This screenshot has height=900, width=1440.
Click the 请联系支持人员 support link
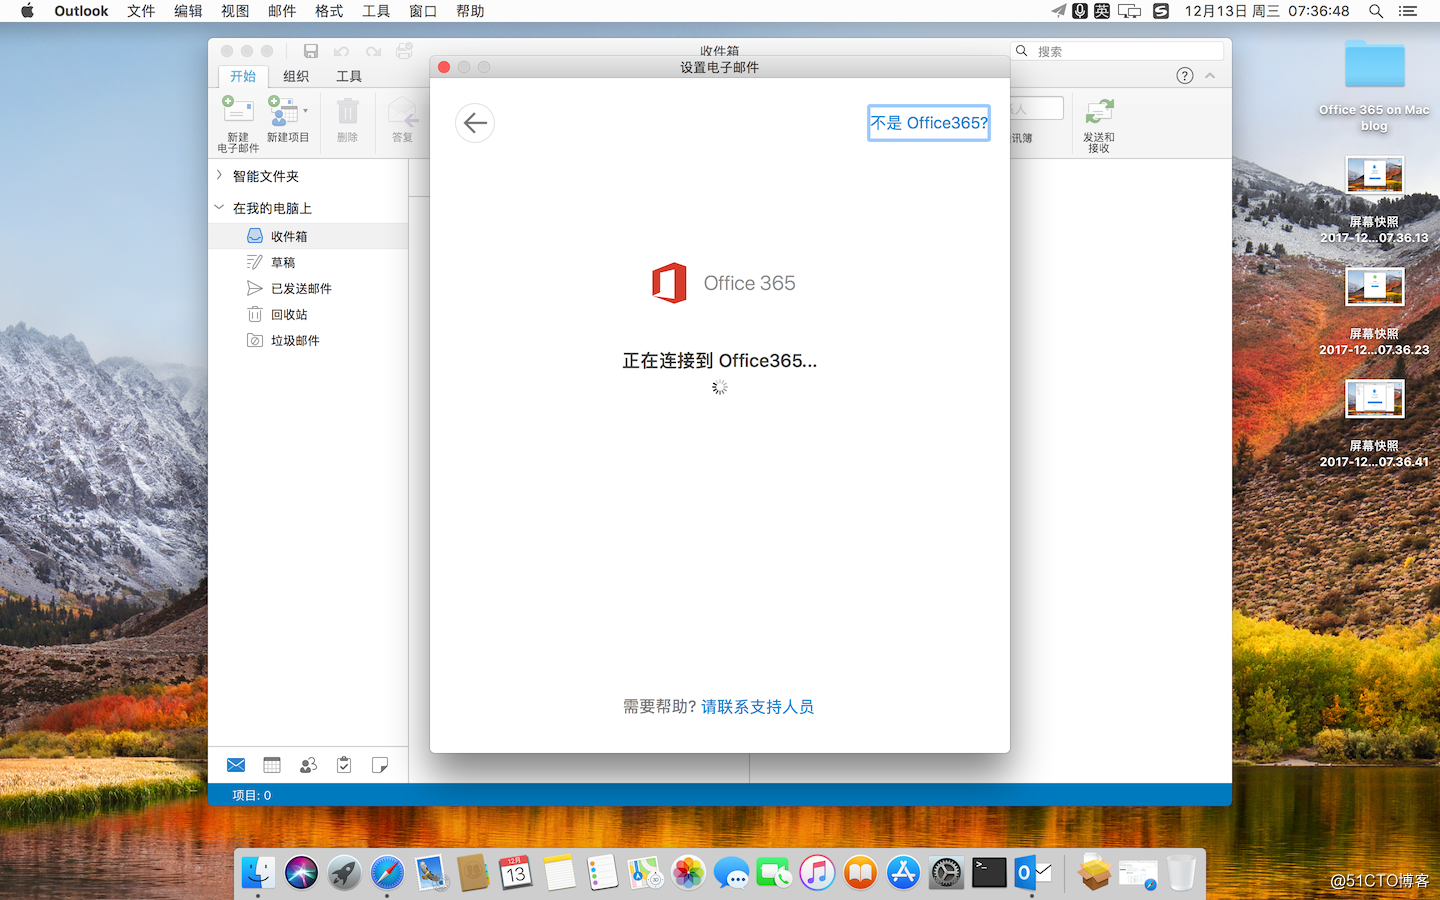tap(758, 707)
